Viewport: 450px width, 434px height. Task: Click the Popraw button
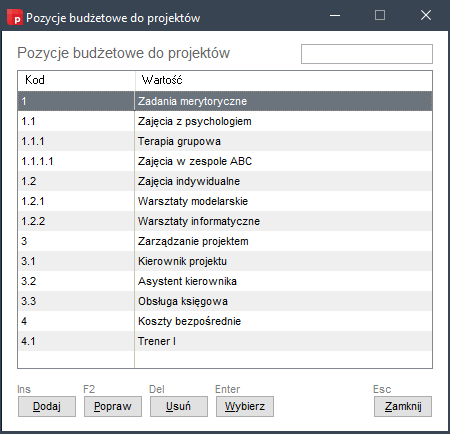(x=113, y=406)
